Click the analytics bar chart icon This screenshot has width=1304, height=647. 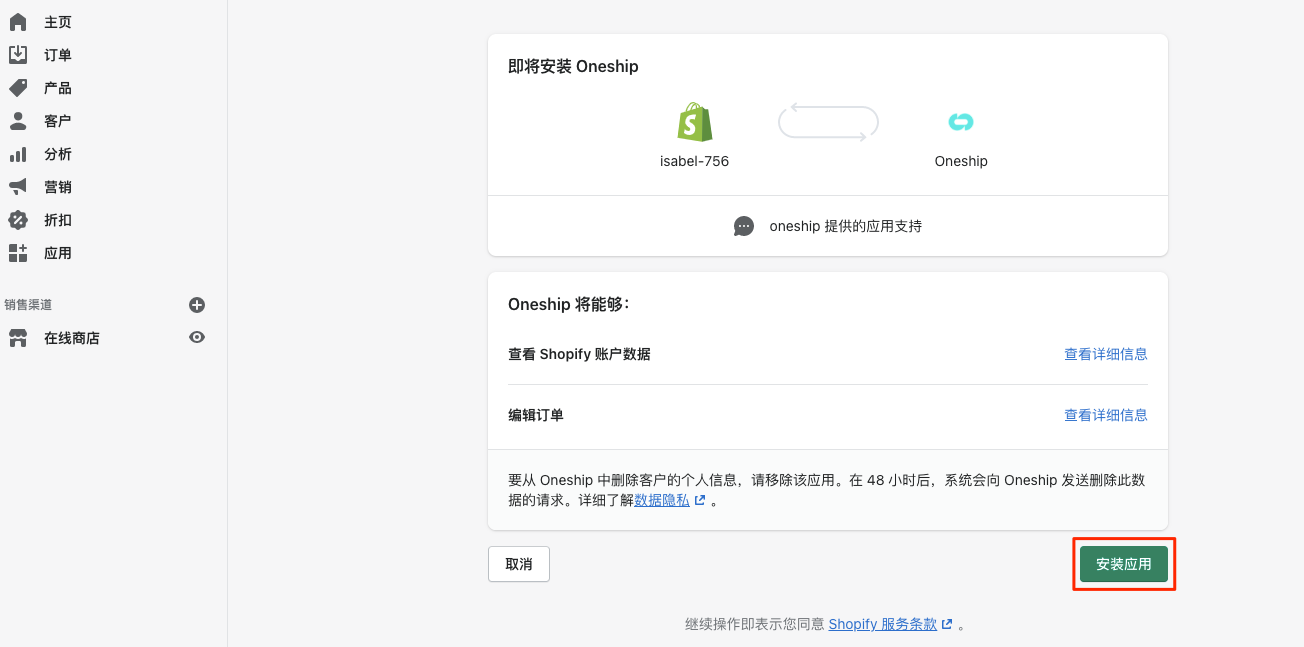click(x=18, y=154)
